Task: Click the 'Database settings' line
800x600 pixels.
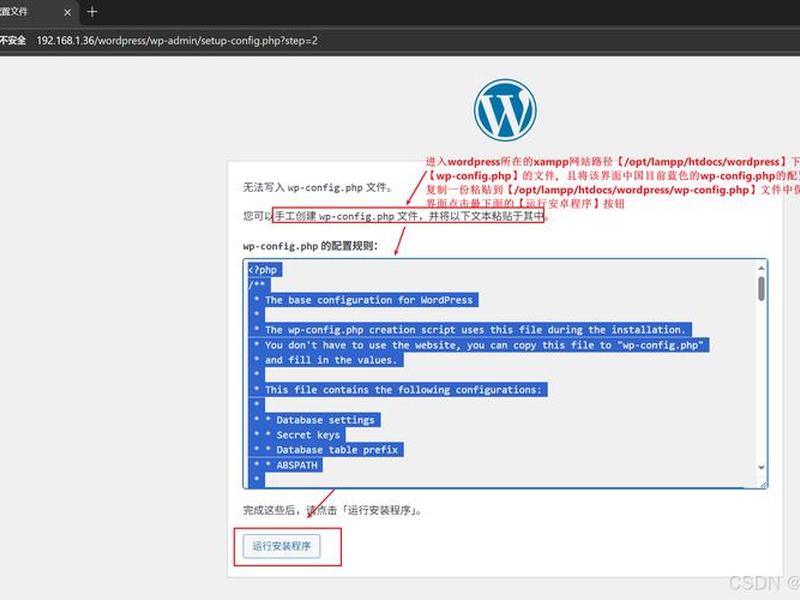Action: tap(325, 420)
